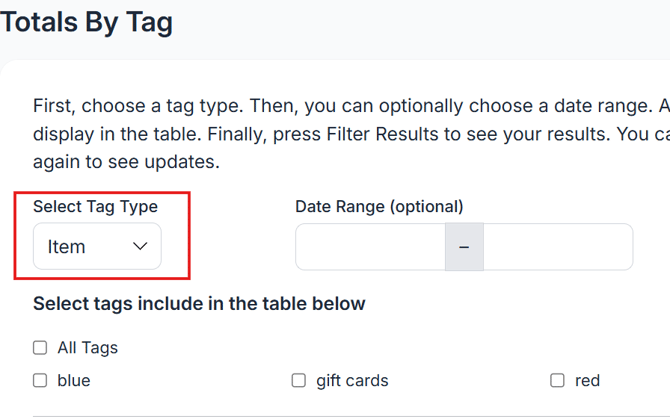Click the "Item" value in the tag type box
Image resolution: width=670 pixels, height=419 pixels.
point(67,246)
